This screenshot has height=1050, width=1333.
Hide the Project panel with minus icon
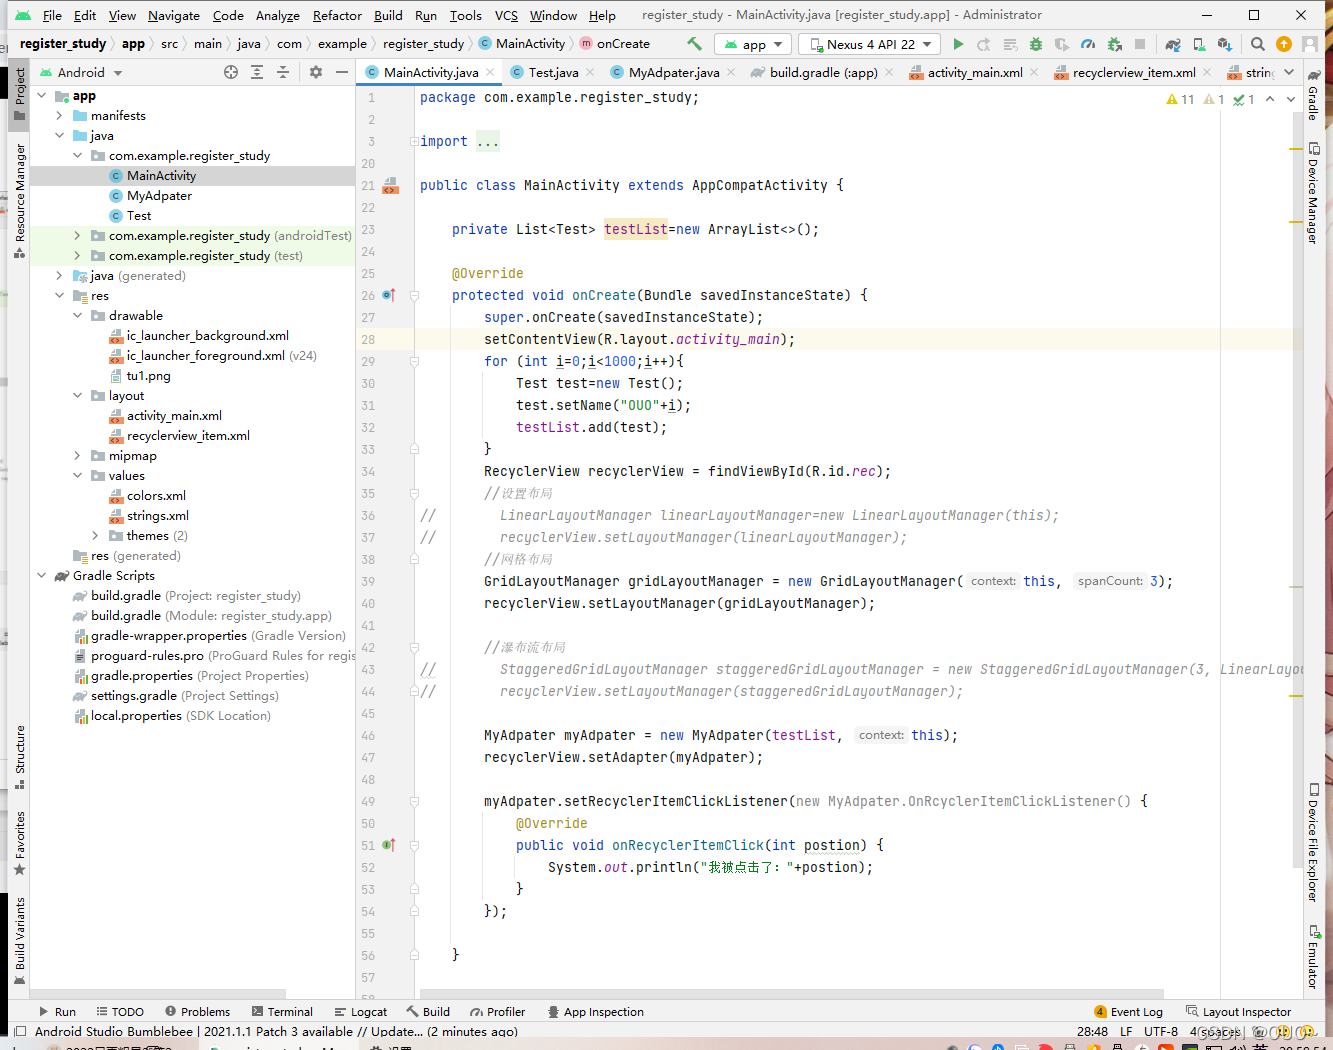pyautogui.click(x=342, y=72)
